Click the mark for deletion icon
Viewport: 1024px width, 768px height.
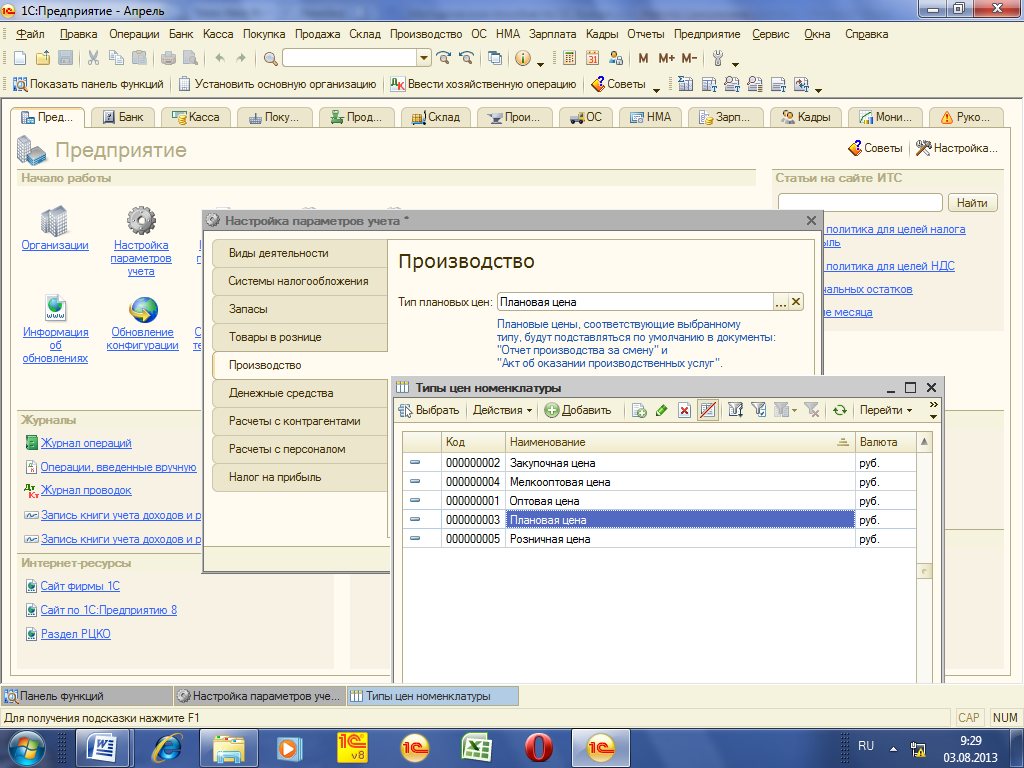684,410
